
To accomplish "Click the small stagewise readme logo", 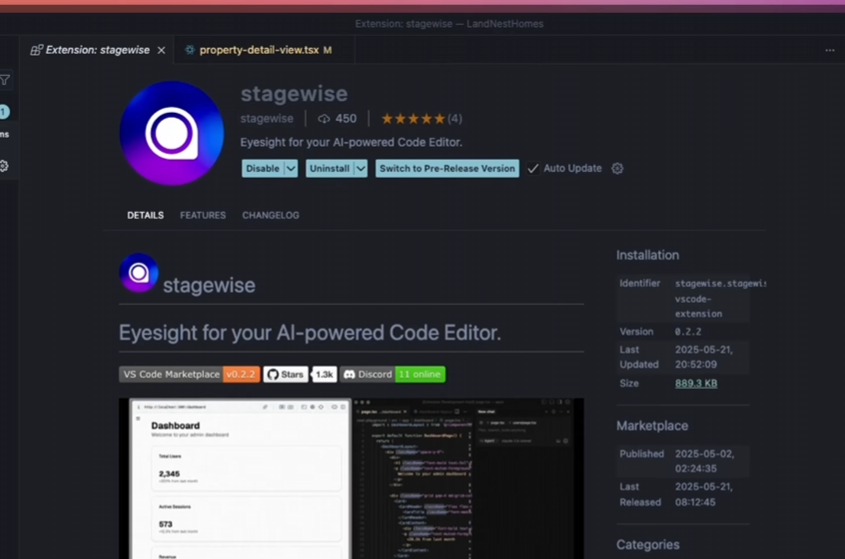I will (x=138, y=273).
